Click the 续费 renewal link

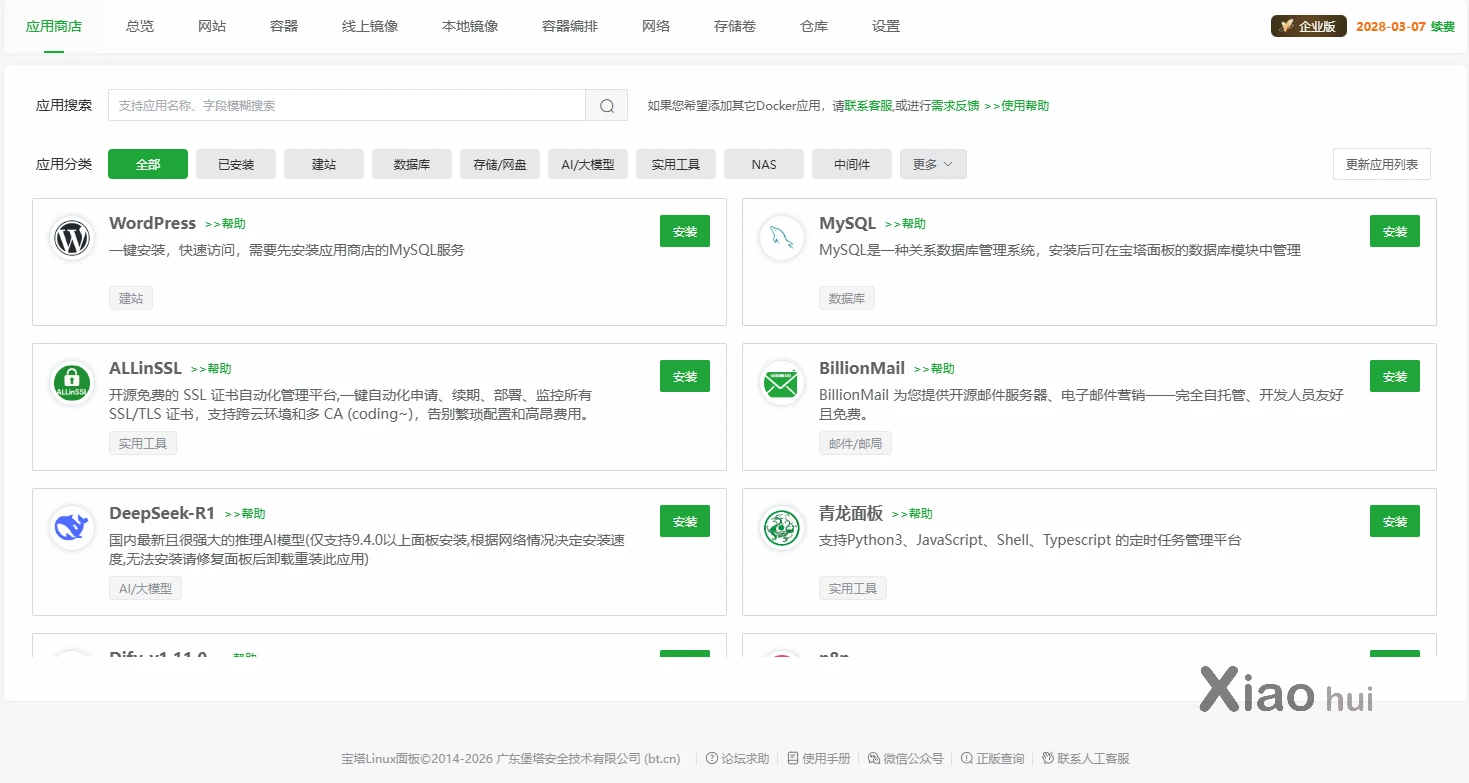click(x=1442, y=27)
